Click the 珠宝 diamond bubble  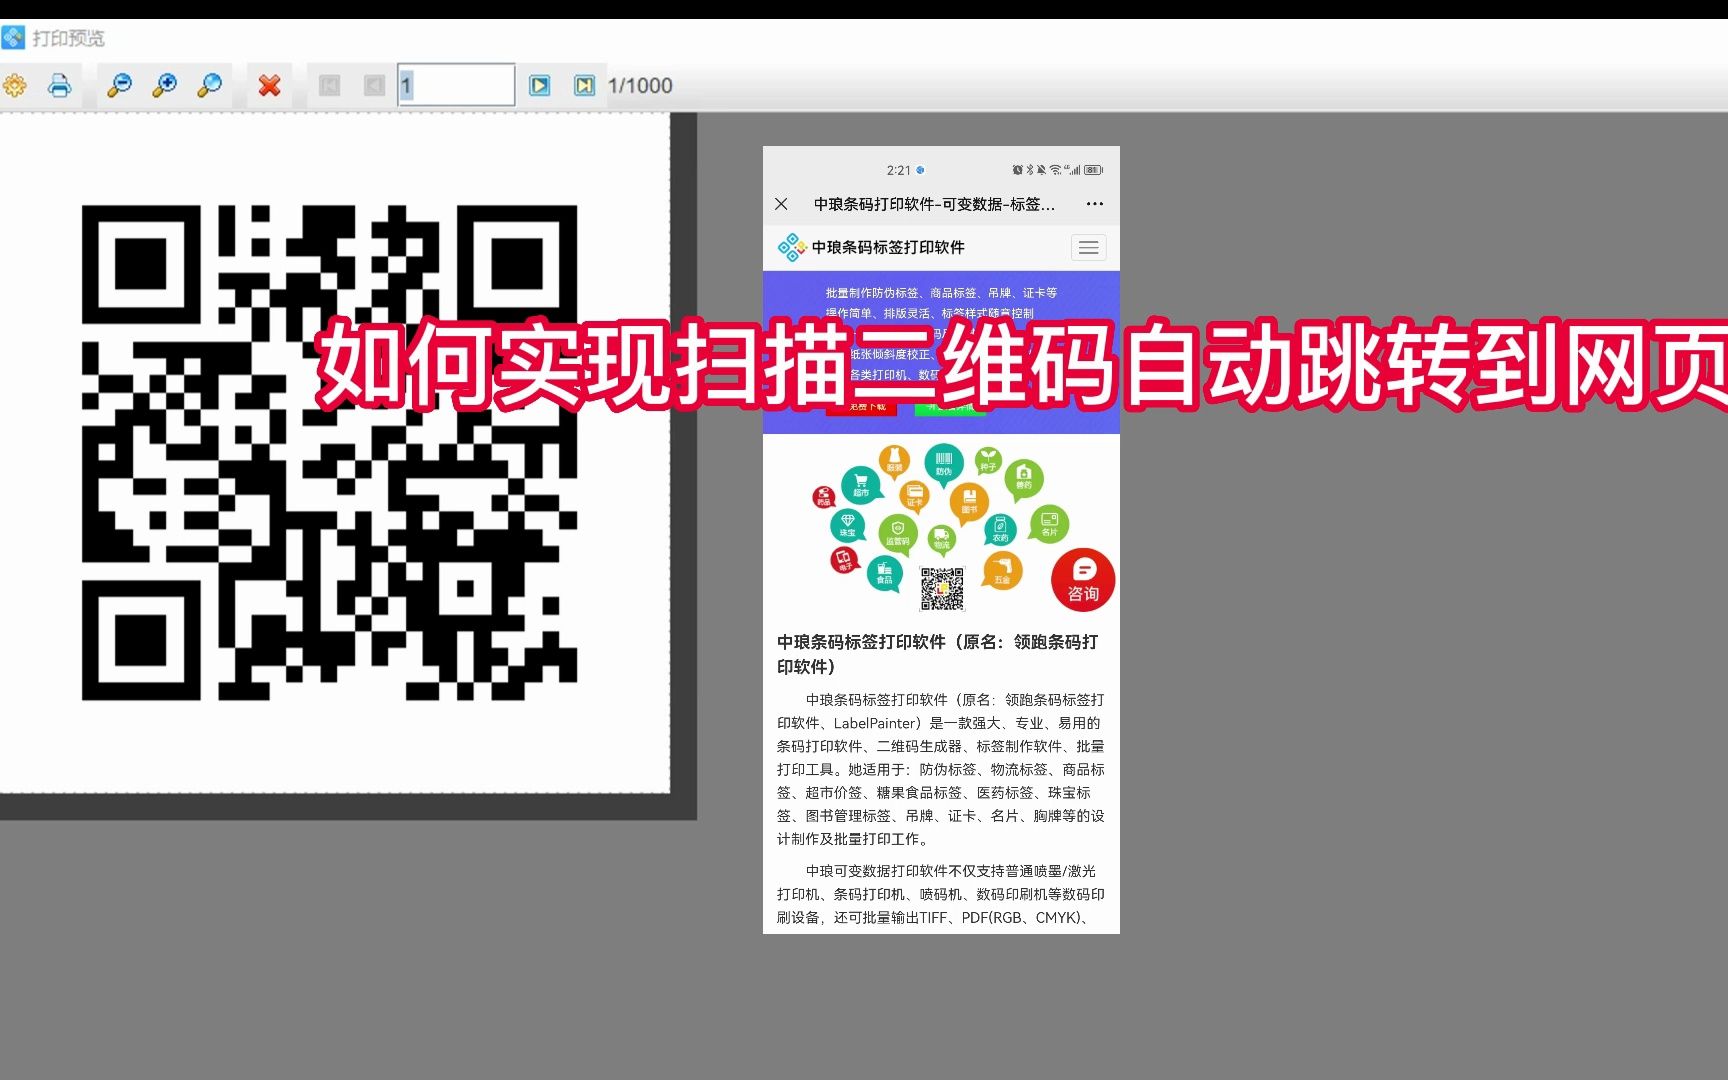(x=848, y=525)
